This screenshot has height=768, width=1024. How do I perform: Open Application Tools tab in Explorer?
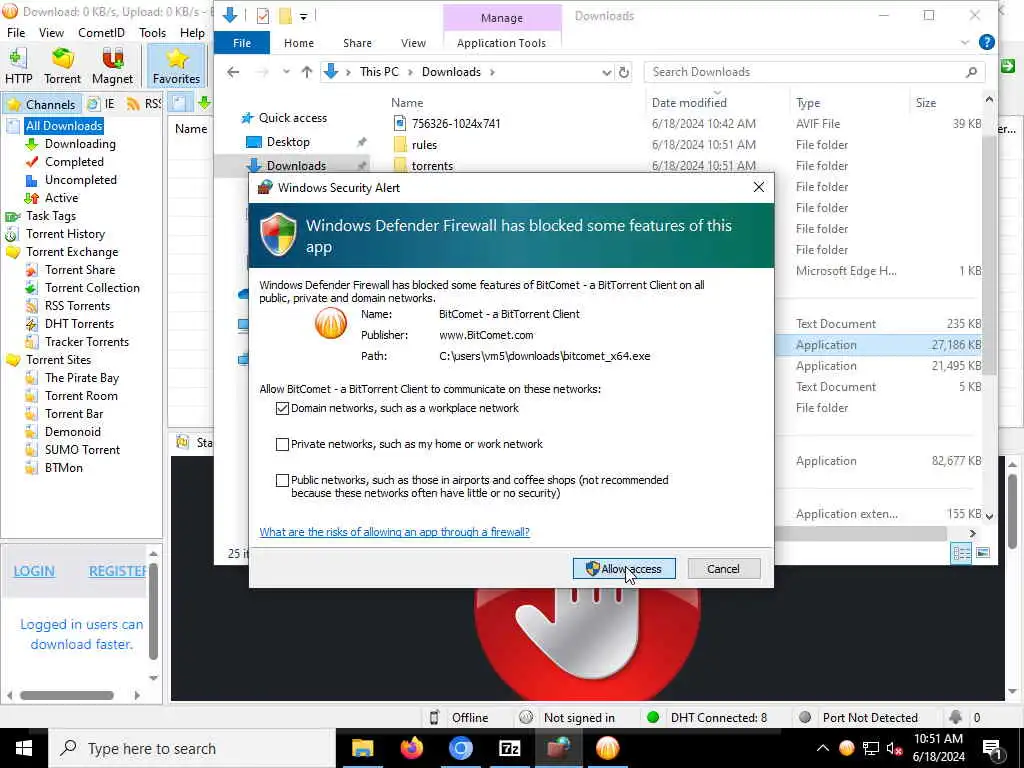[501, 43]
